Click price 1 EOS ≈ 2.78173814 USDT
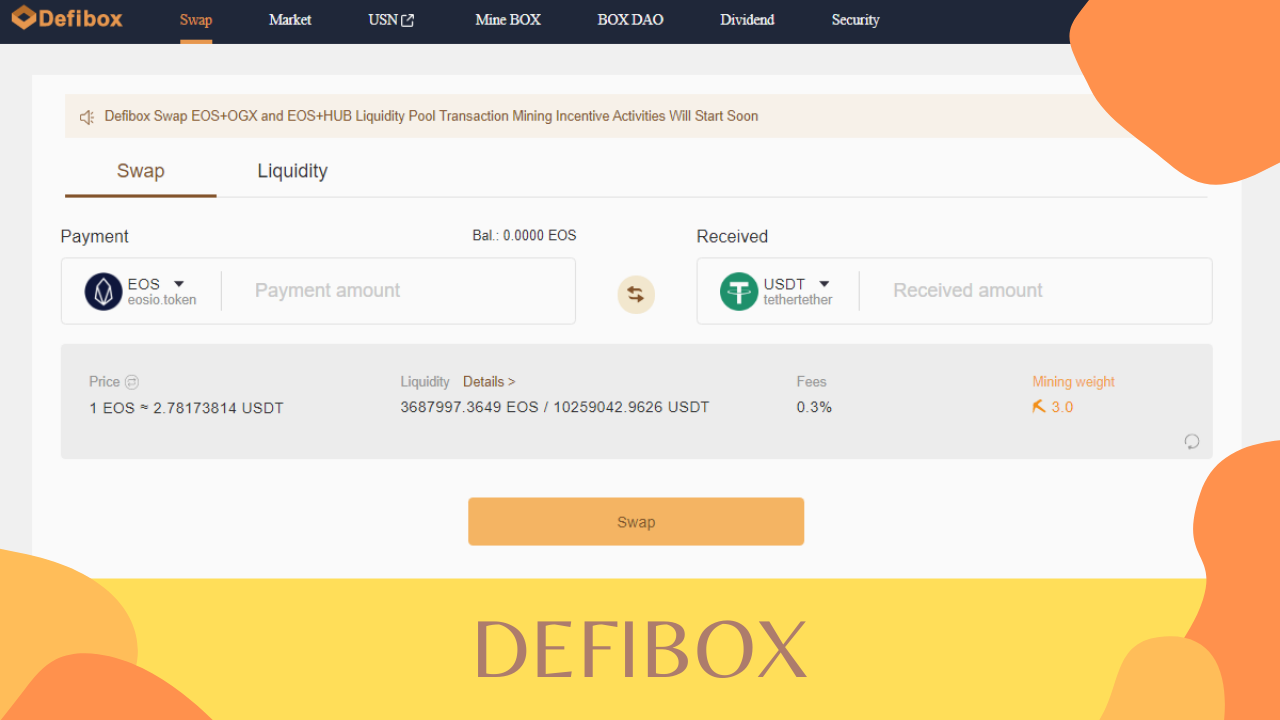The image size is (1280, 720). (x=186, y=408)
